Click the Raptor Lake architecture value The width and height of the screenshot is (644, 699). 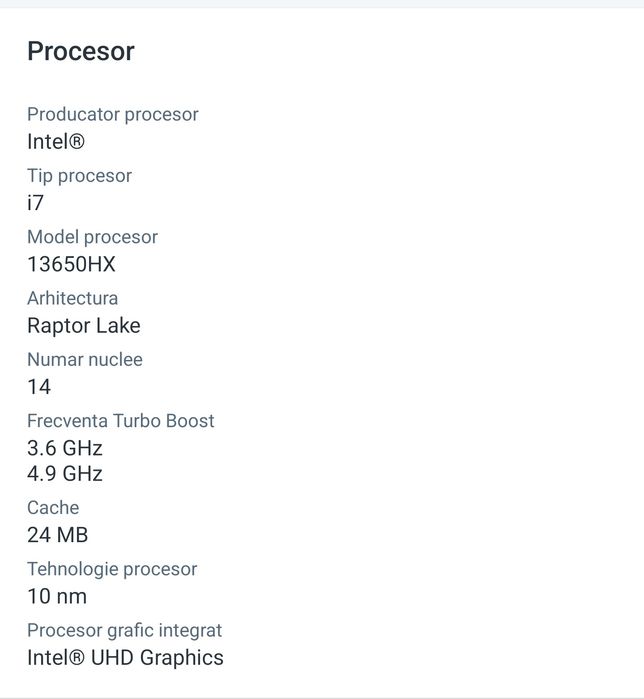(84, 326)
